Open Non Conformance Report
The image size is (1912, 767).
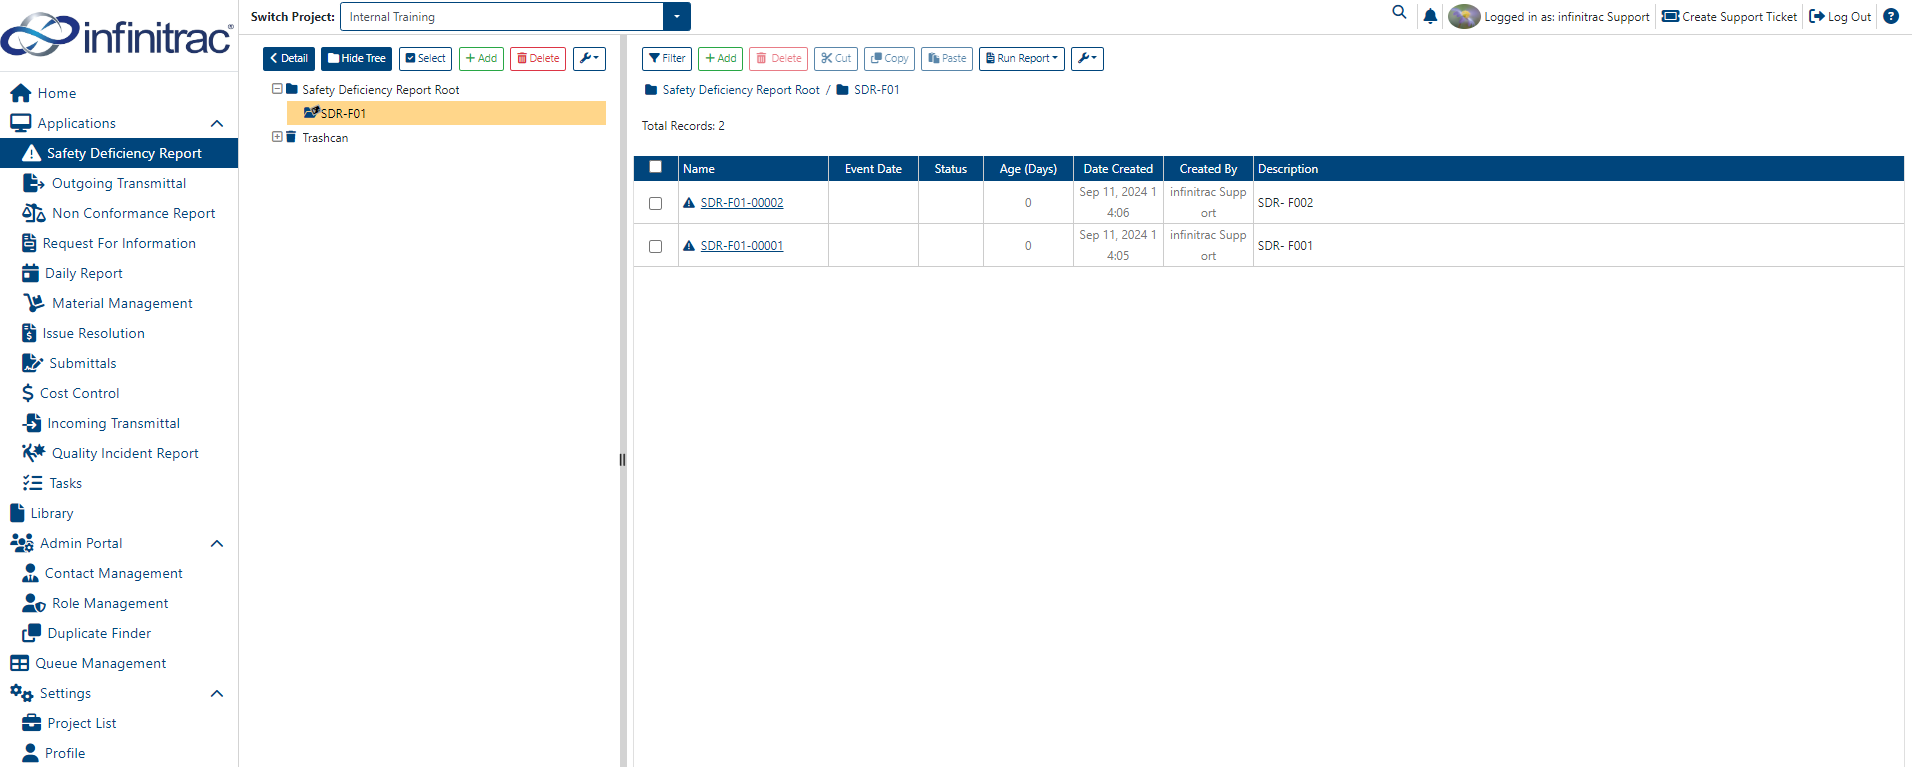click(133, 213)
